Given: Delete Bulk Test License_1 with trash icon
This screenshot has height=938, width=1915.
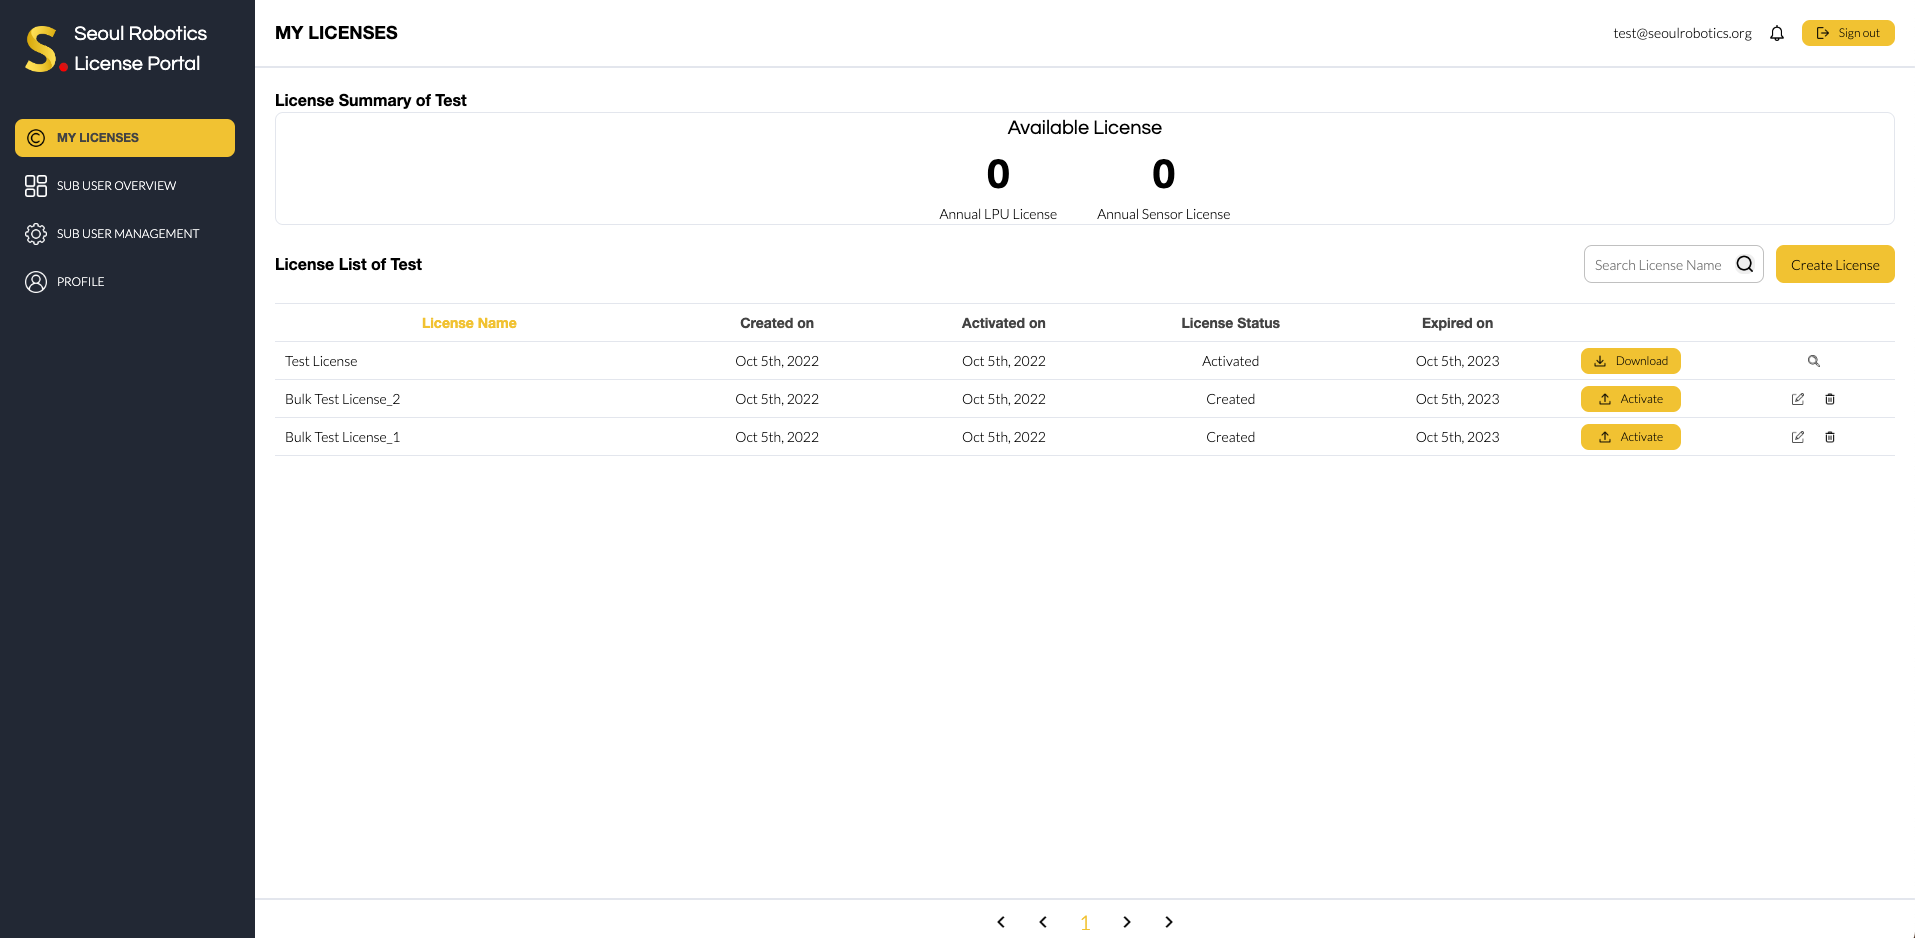Looking at the screenshot, I should point(1829,437).
